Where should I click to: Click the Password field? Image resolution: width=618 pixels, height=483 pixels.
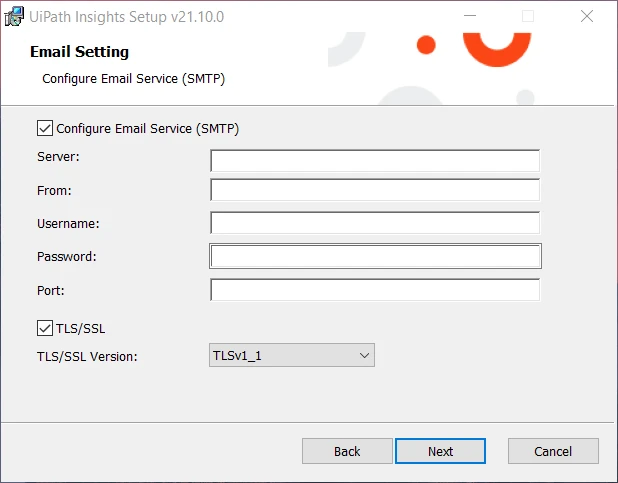[x=375, y=256]
